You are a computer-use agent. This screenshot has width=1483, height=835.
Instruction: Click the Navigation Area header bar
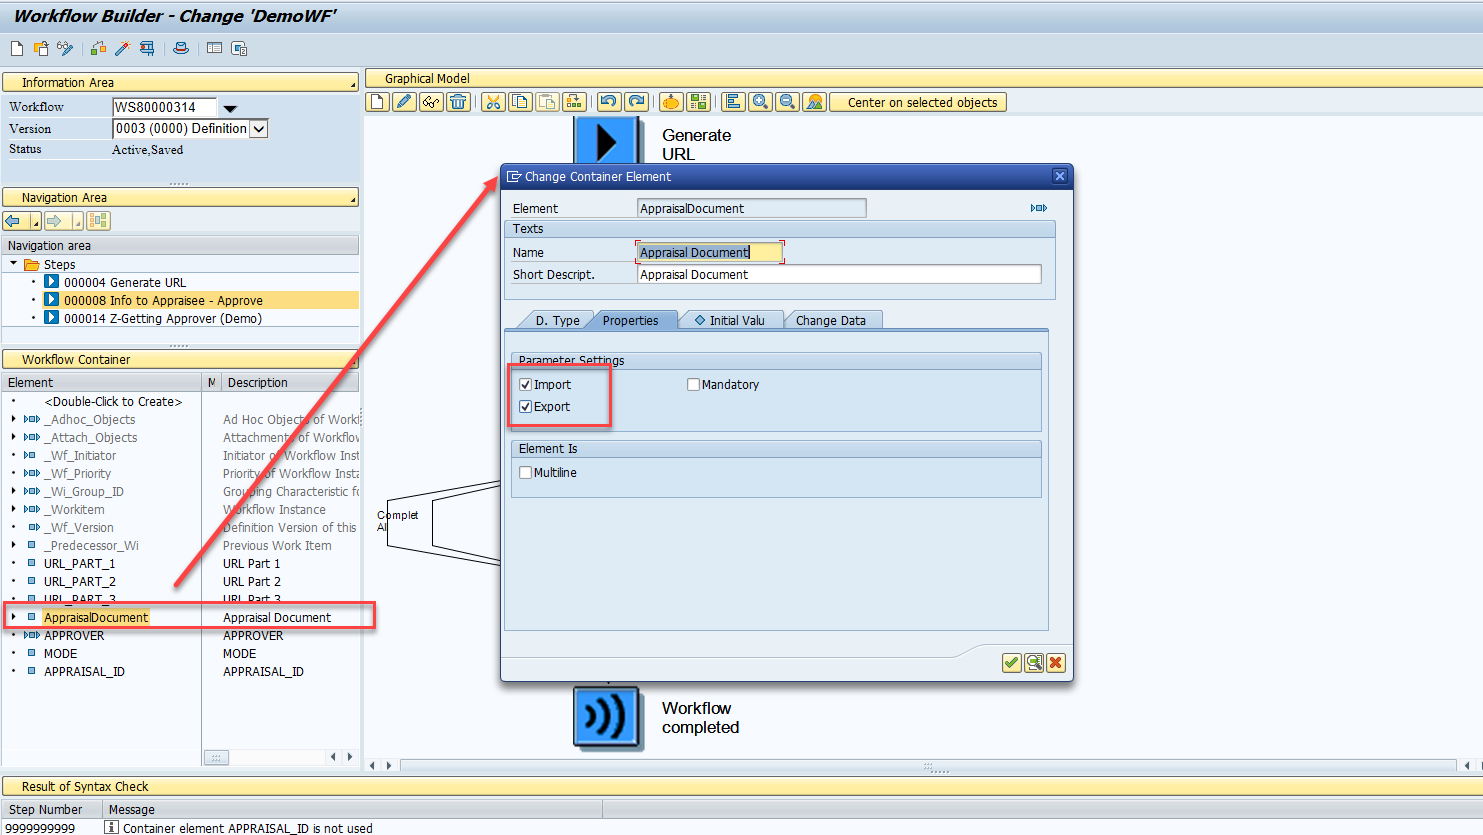180,197
